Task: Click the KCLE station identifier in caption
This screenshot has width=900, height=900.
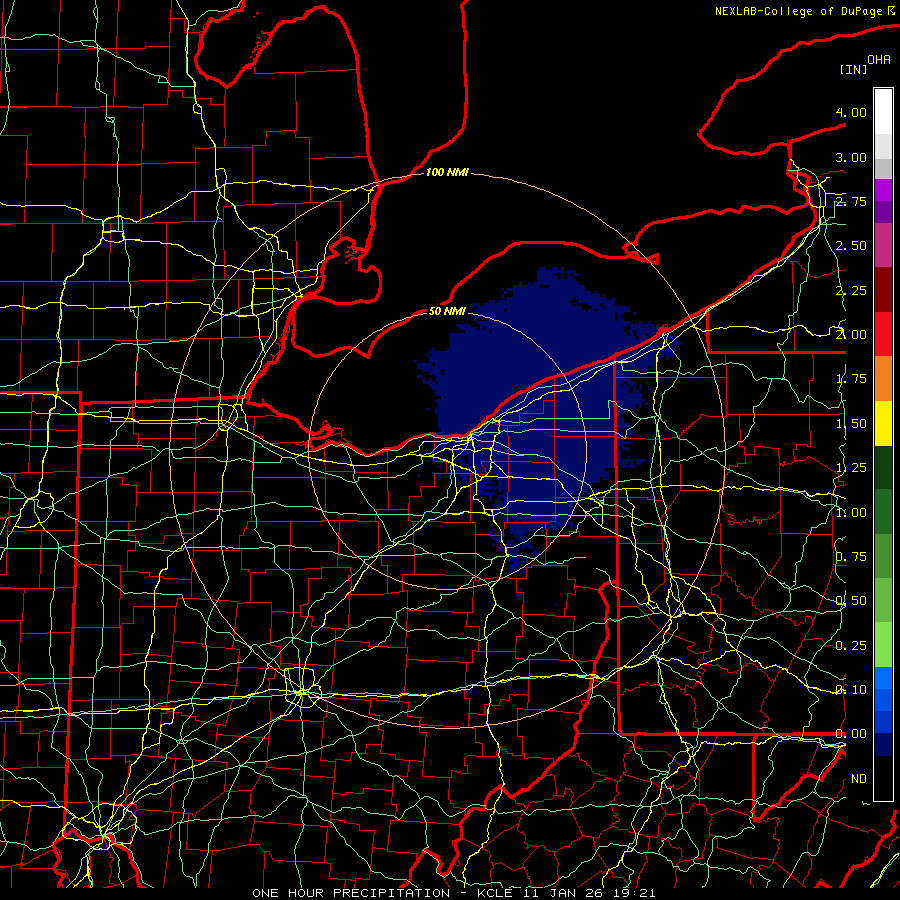Action: pyautogui.click(x=496, y=893)
